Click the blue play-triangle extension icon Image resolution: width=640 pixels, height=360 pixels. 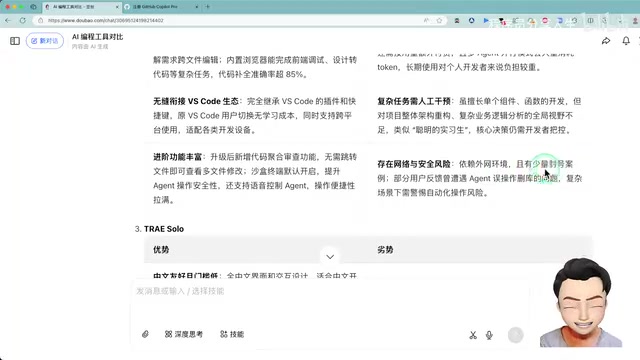point(486,20)
